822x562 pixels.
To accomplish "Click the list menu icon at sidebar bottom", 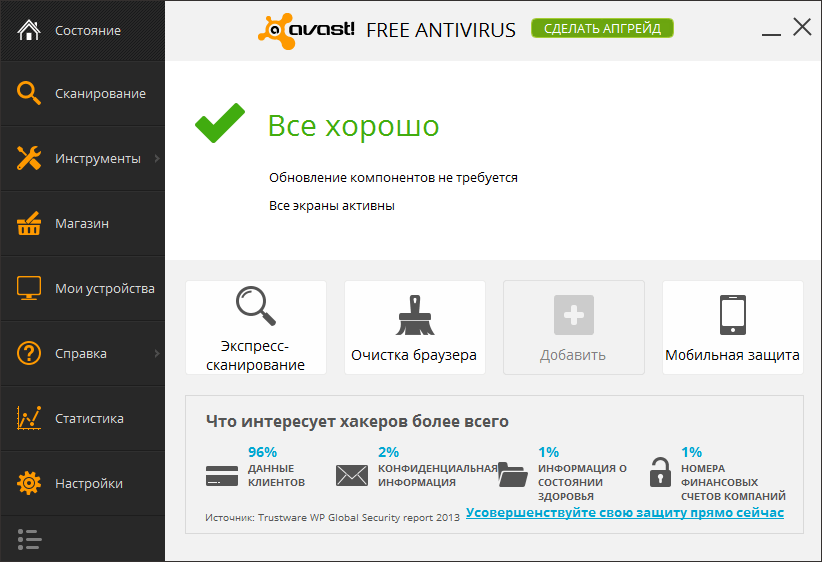I will 29,539.
